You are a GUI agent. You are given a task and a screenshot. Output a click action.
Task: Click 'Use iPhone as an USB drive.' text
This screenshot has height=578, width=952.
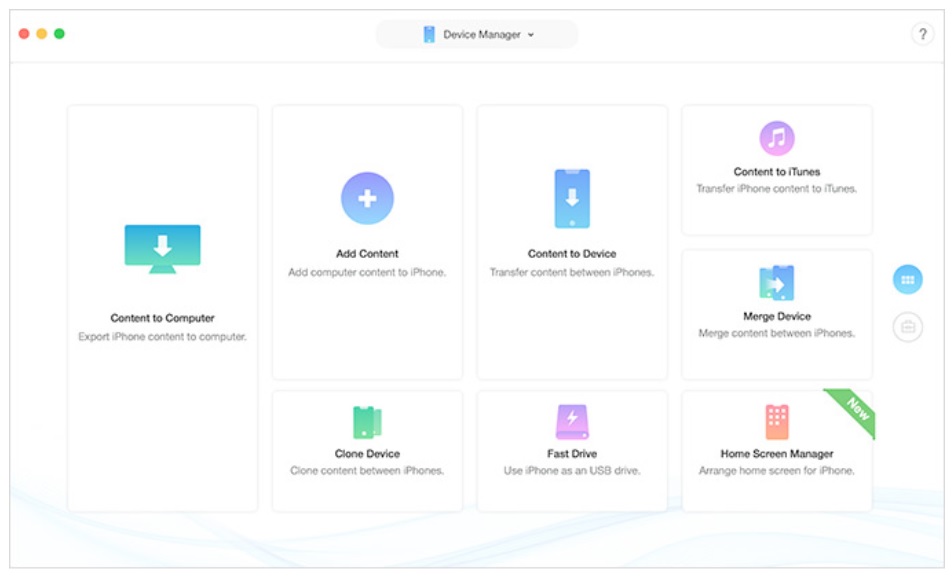point(572,471)
